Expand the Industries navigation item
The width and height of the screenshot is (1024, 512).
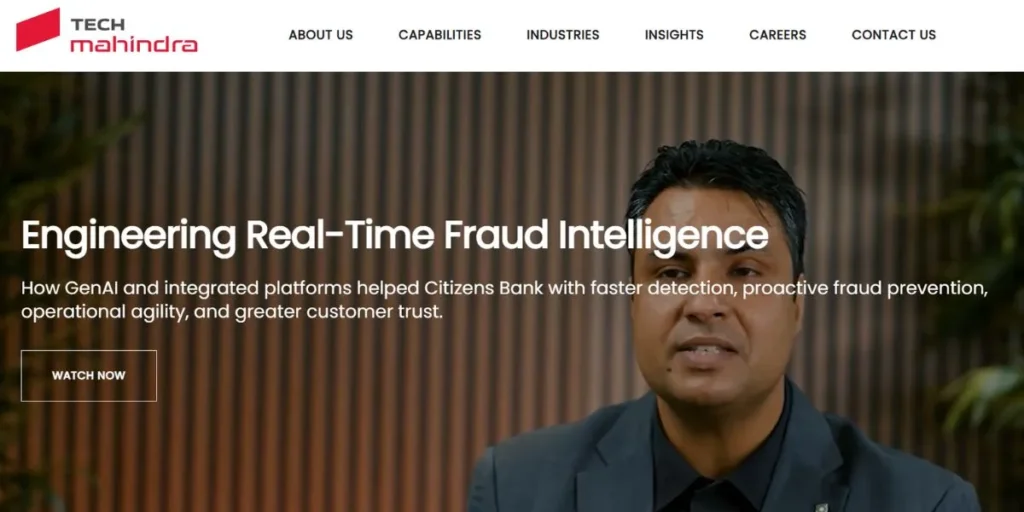(x=563, y=35)
